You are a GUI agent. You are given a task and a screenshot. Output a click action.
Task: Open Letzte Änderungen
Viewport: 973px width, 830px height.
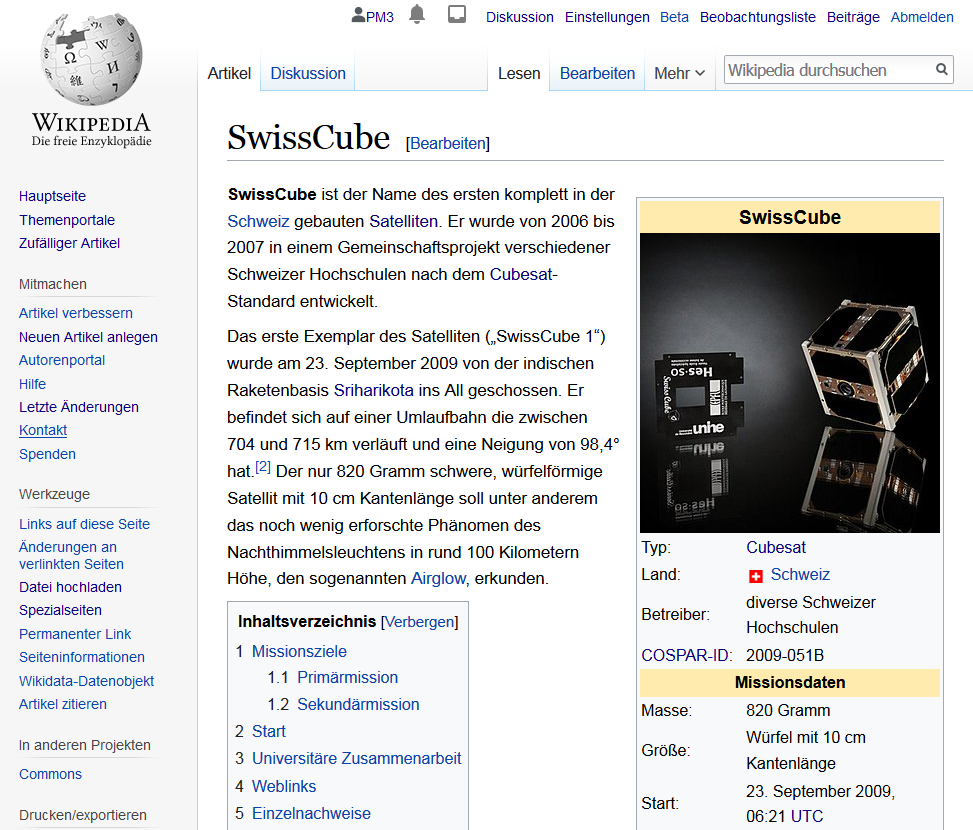79,407
